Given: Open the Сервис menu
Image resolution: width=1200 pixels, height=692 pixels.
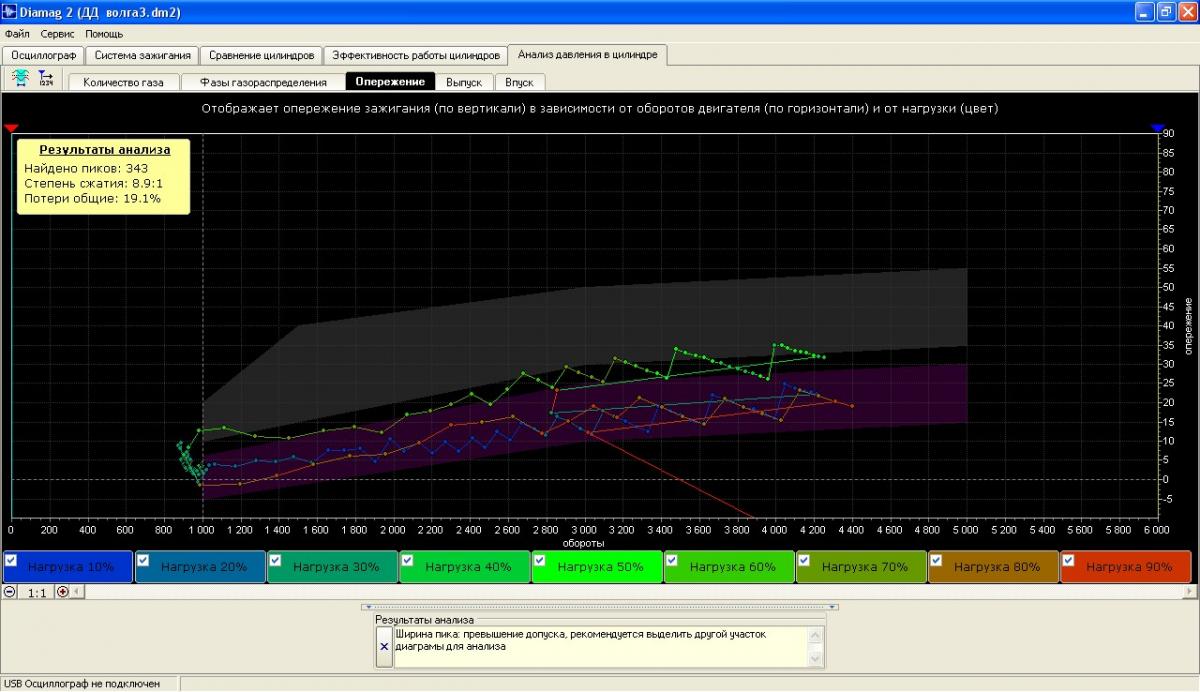Looking at the screenshot, I should 58,34.
